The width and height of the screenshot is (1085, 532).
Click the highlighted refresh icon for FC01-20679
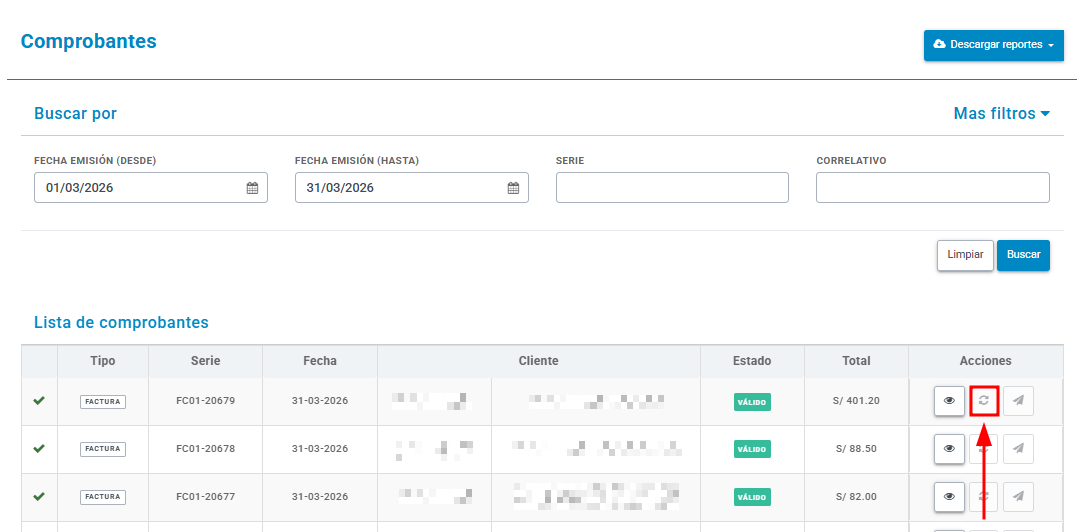pos(983,401)
